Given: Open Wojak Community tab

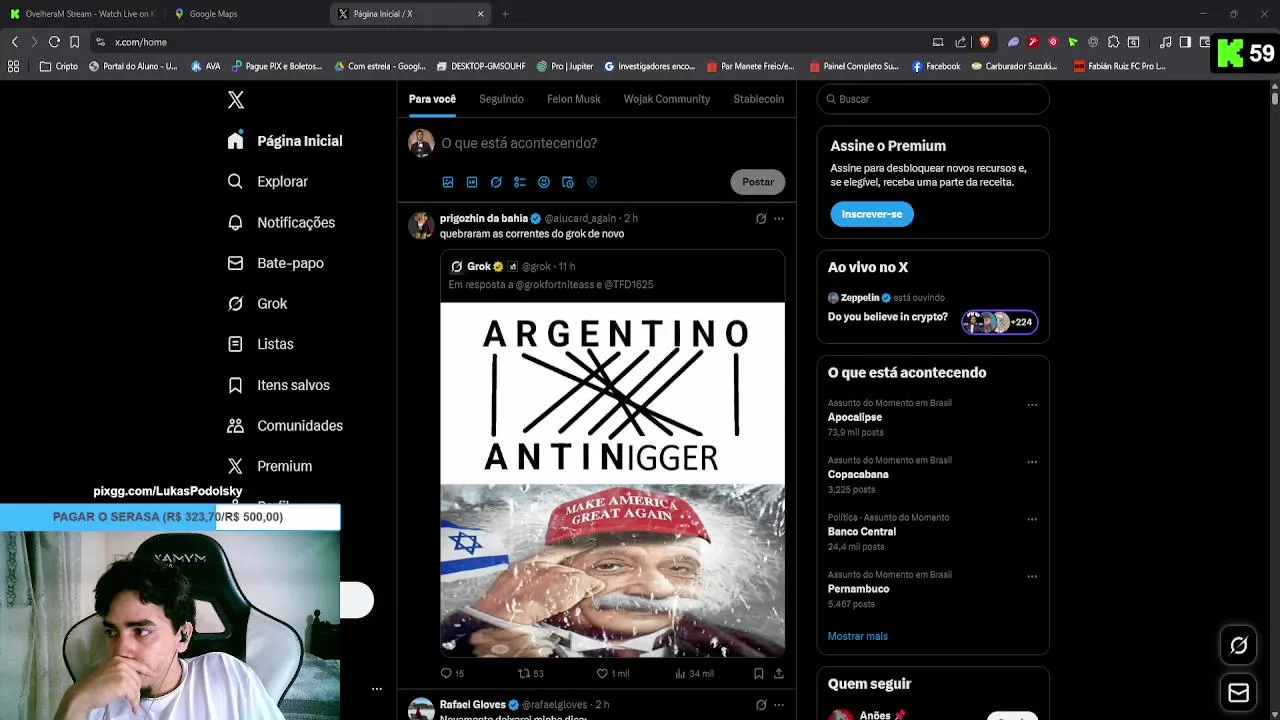Looking at the screenshot, I should pos(667,99).
